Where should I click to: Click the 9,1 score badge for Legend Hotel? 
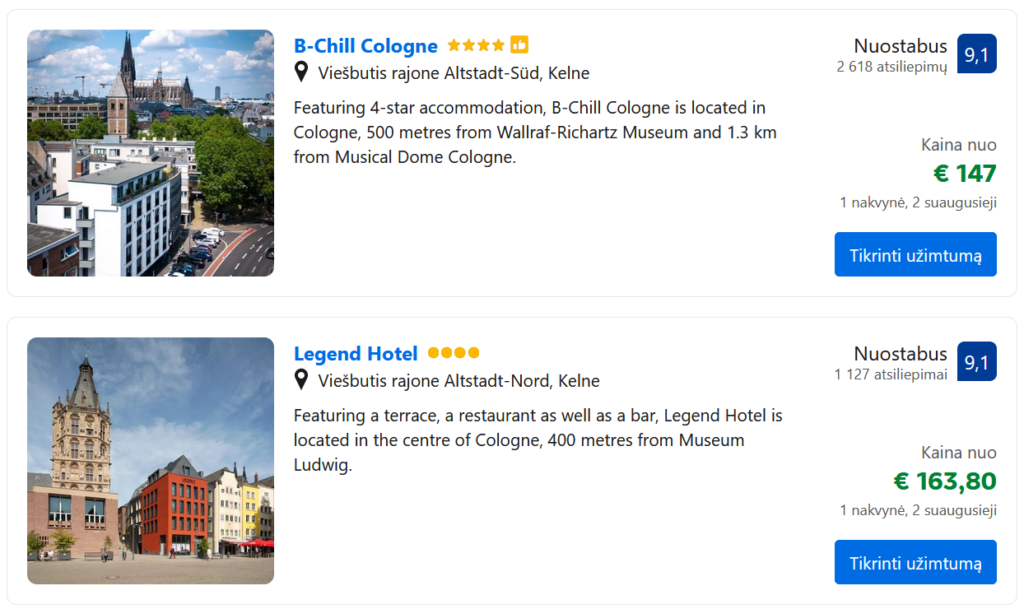[x=976, y=362]
